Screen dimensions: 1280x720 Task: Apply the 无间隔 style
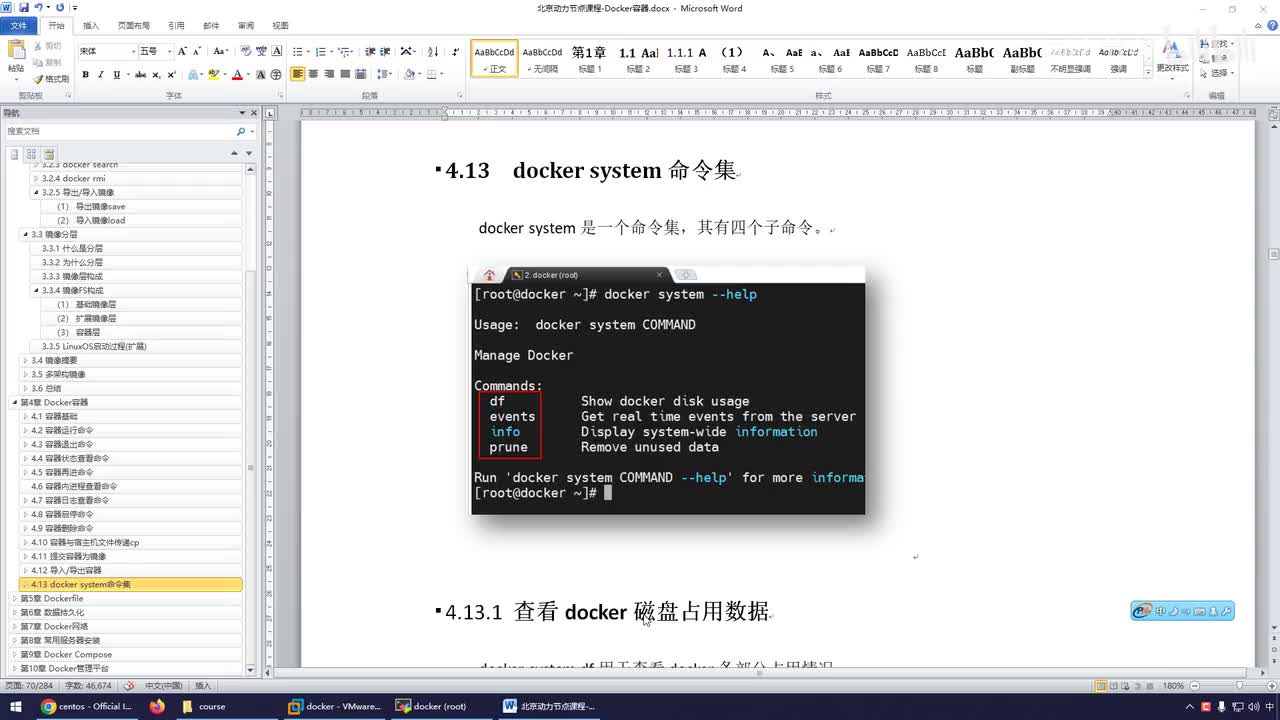[x=542, y=58]
